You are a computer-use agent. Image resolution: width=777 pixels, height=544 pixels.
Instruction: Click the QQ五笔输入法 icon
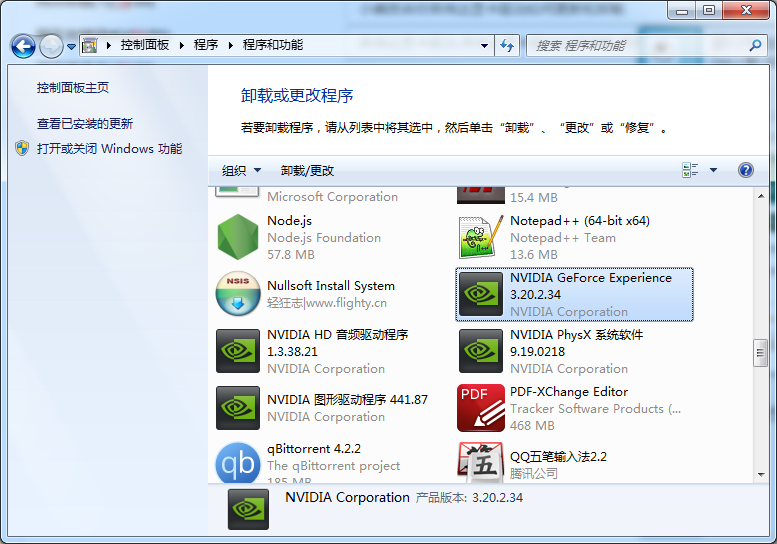point(481,463)
